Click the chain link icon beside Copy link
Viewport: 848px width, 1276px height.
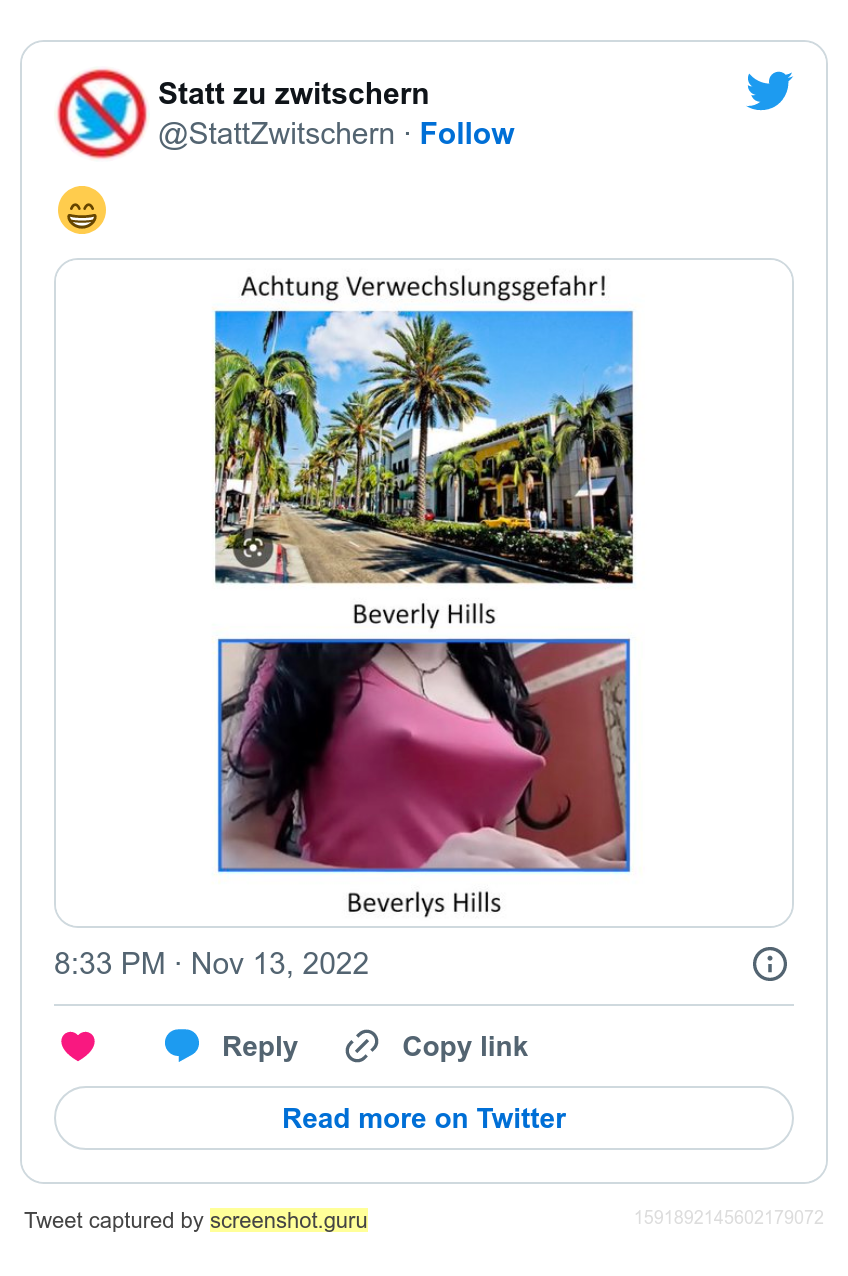(361, 1047)
